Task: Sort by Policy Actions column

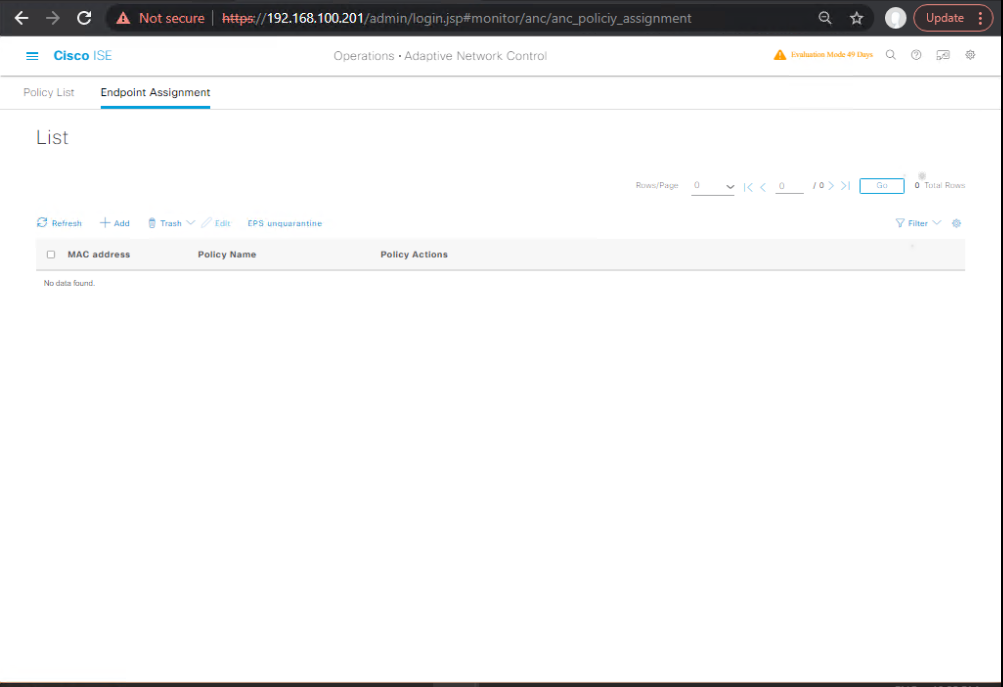Action: [x=414, y=255]
